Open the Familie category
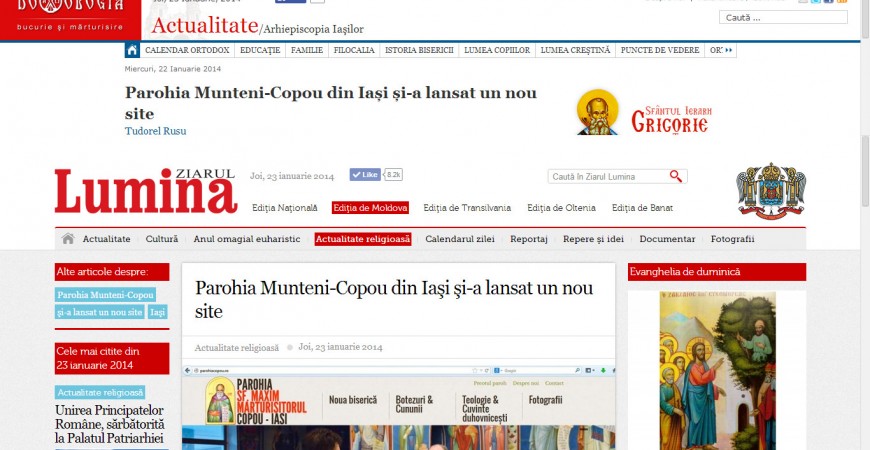Screen dimensions: 870x450 pyautogui.click(x=307, y=50)
